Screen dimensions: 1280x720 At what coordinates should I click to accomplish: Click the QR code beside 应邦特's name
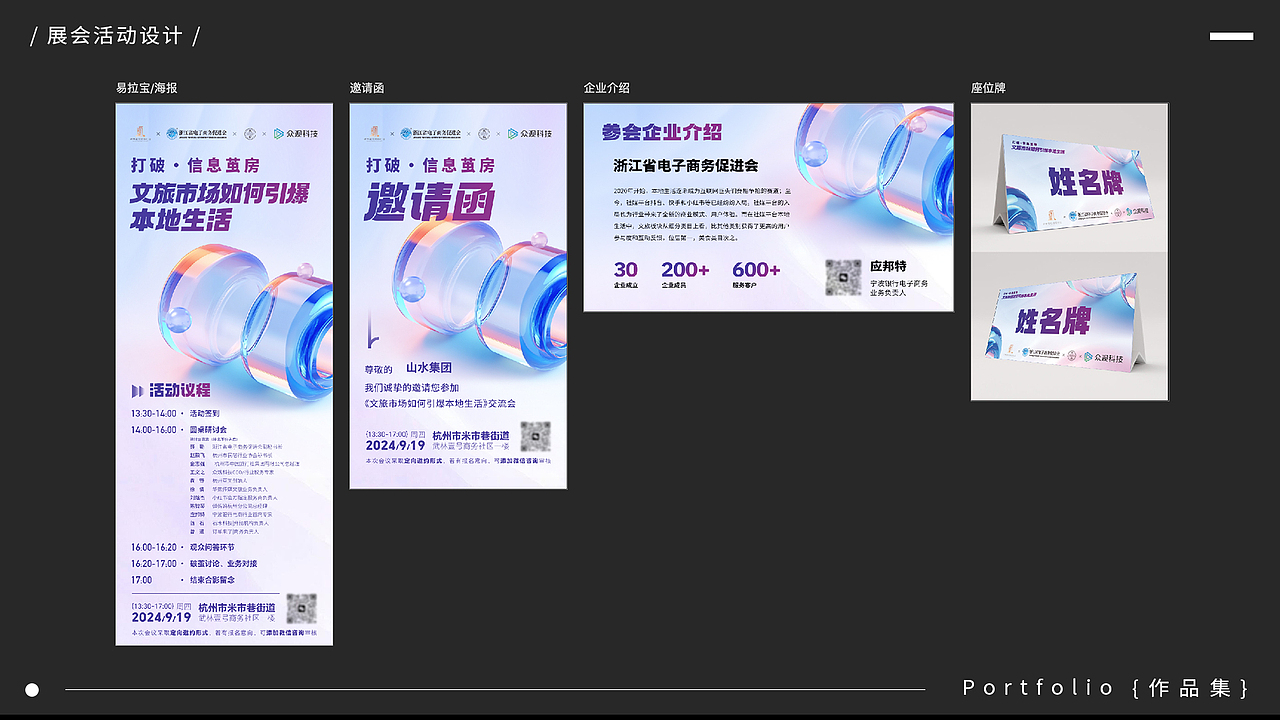click(844, 276)
